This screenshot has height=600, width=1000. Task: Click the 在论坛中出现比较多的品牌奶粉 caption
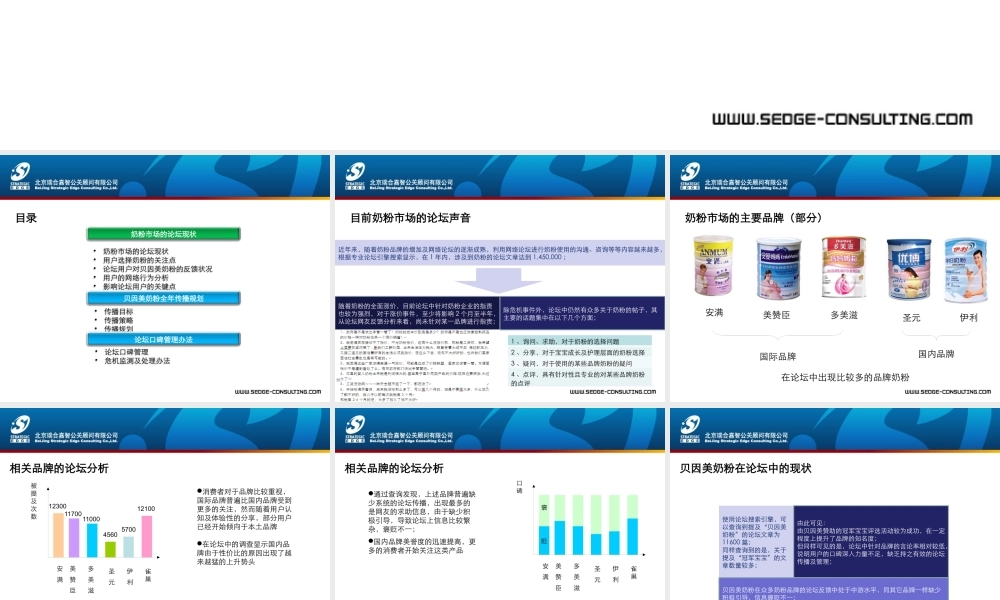[845, 377]
